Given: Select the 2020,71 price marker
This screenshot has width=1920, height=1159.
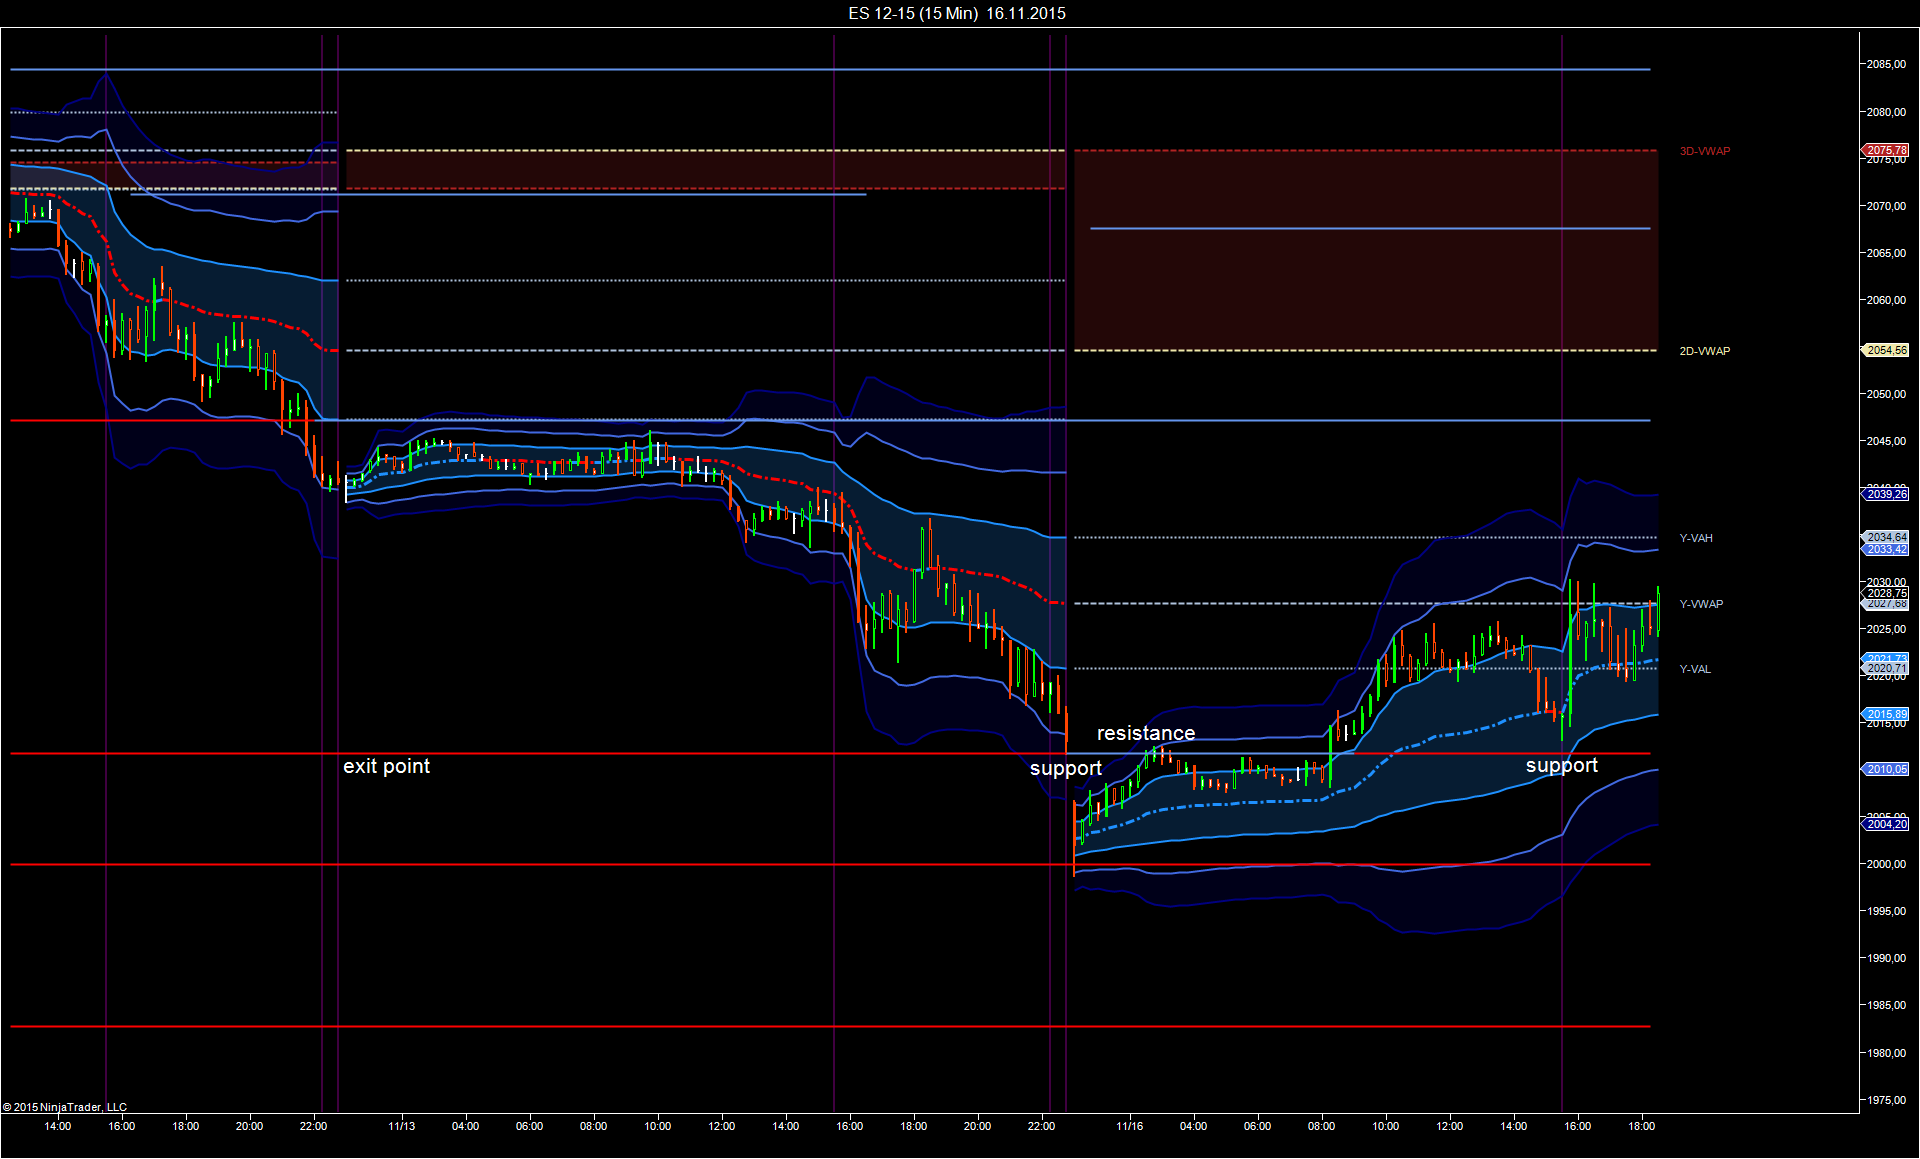Looking at the screenshot, I should coord(1886,668).
